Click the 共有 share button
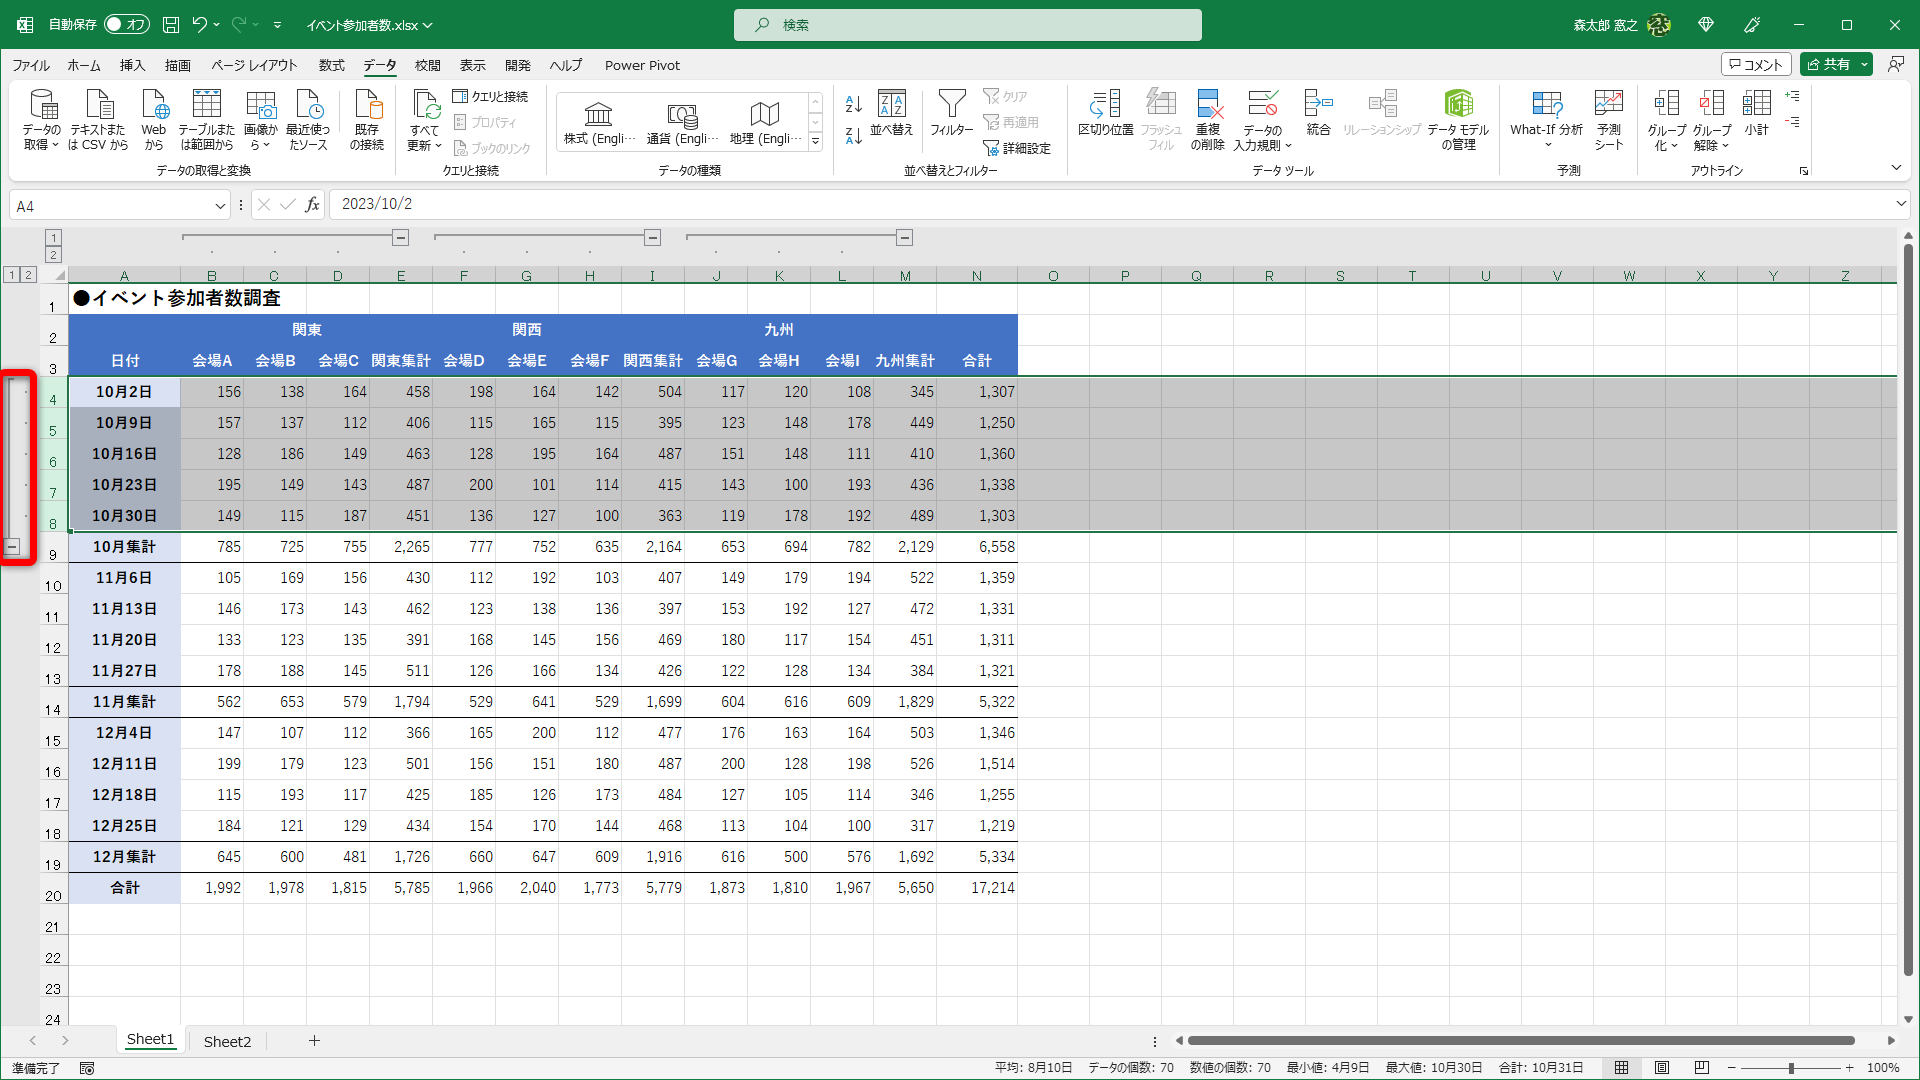Viewport: 1920px width, 1080px height. pos(1828,64)
